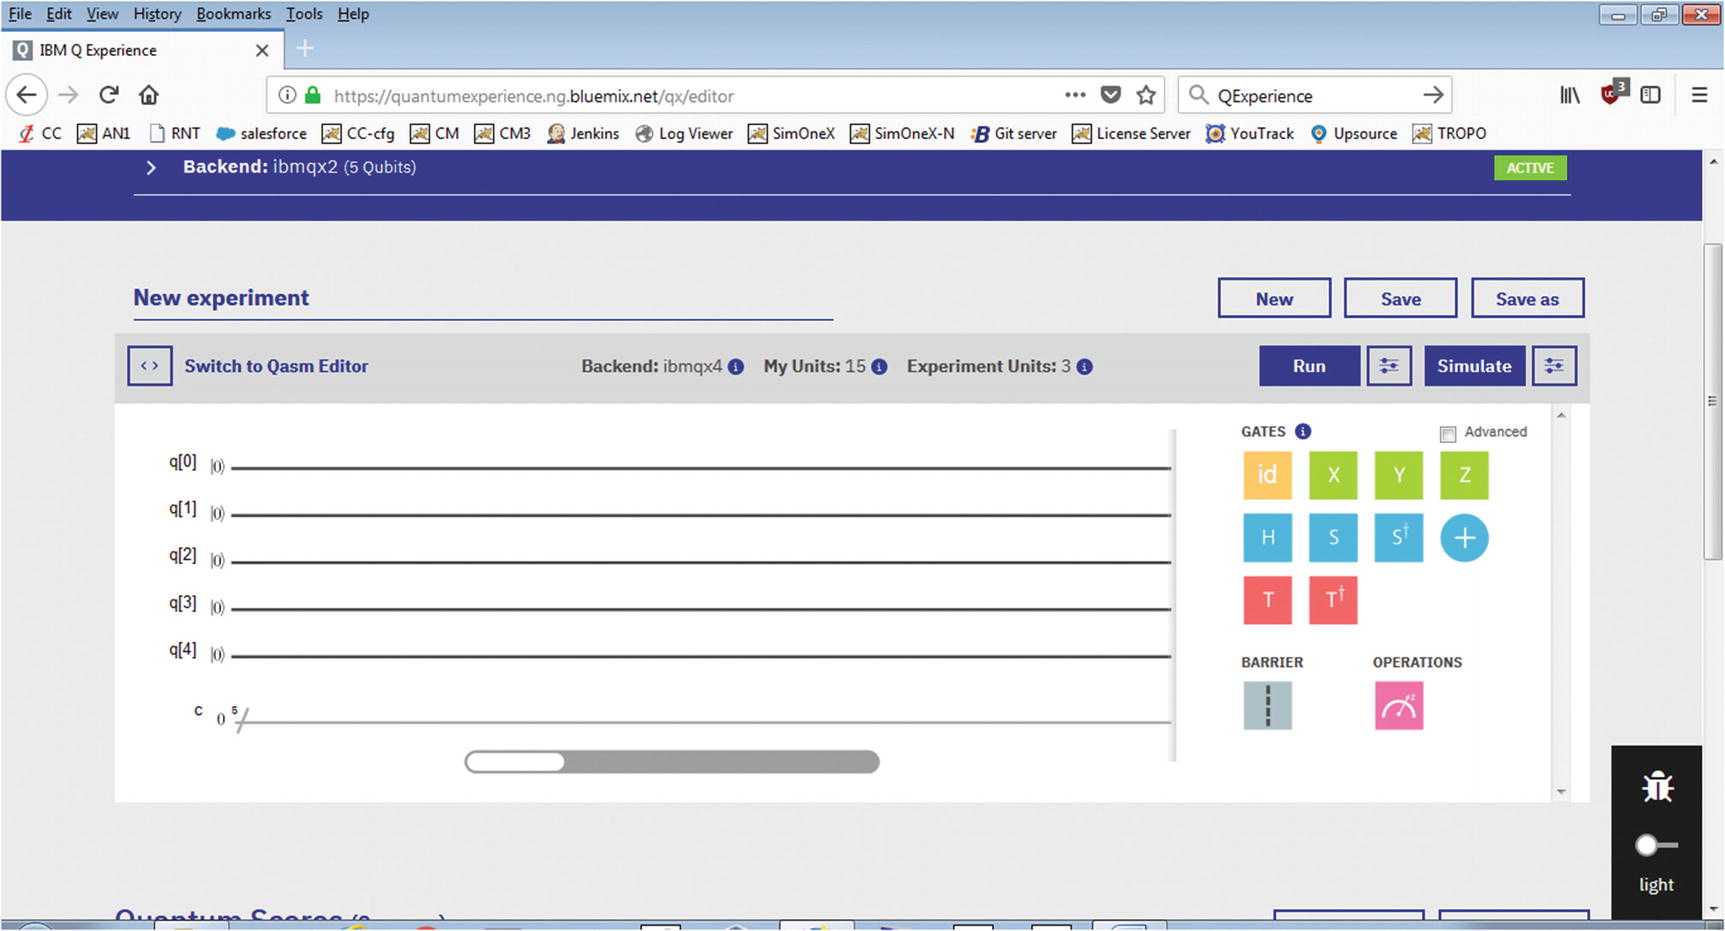Open the View menu
This screenshot has width=1725, height=931.
(102, 14)
